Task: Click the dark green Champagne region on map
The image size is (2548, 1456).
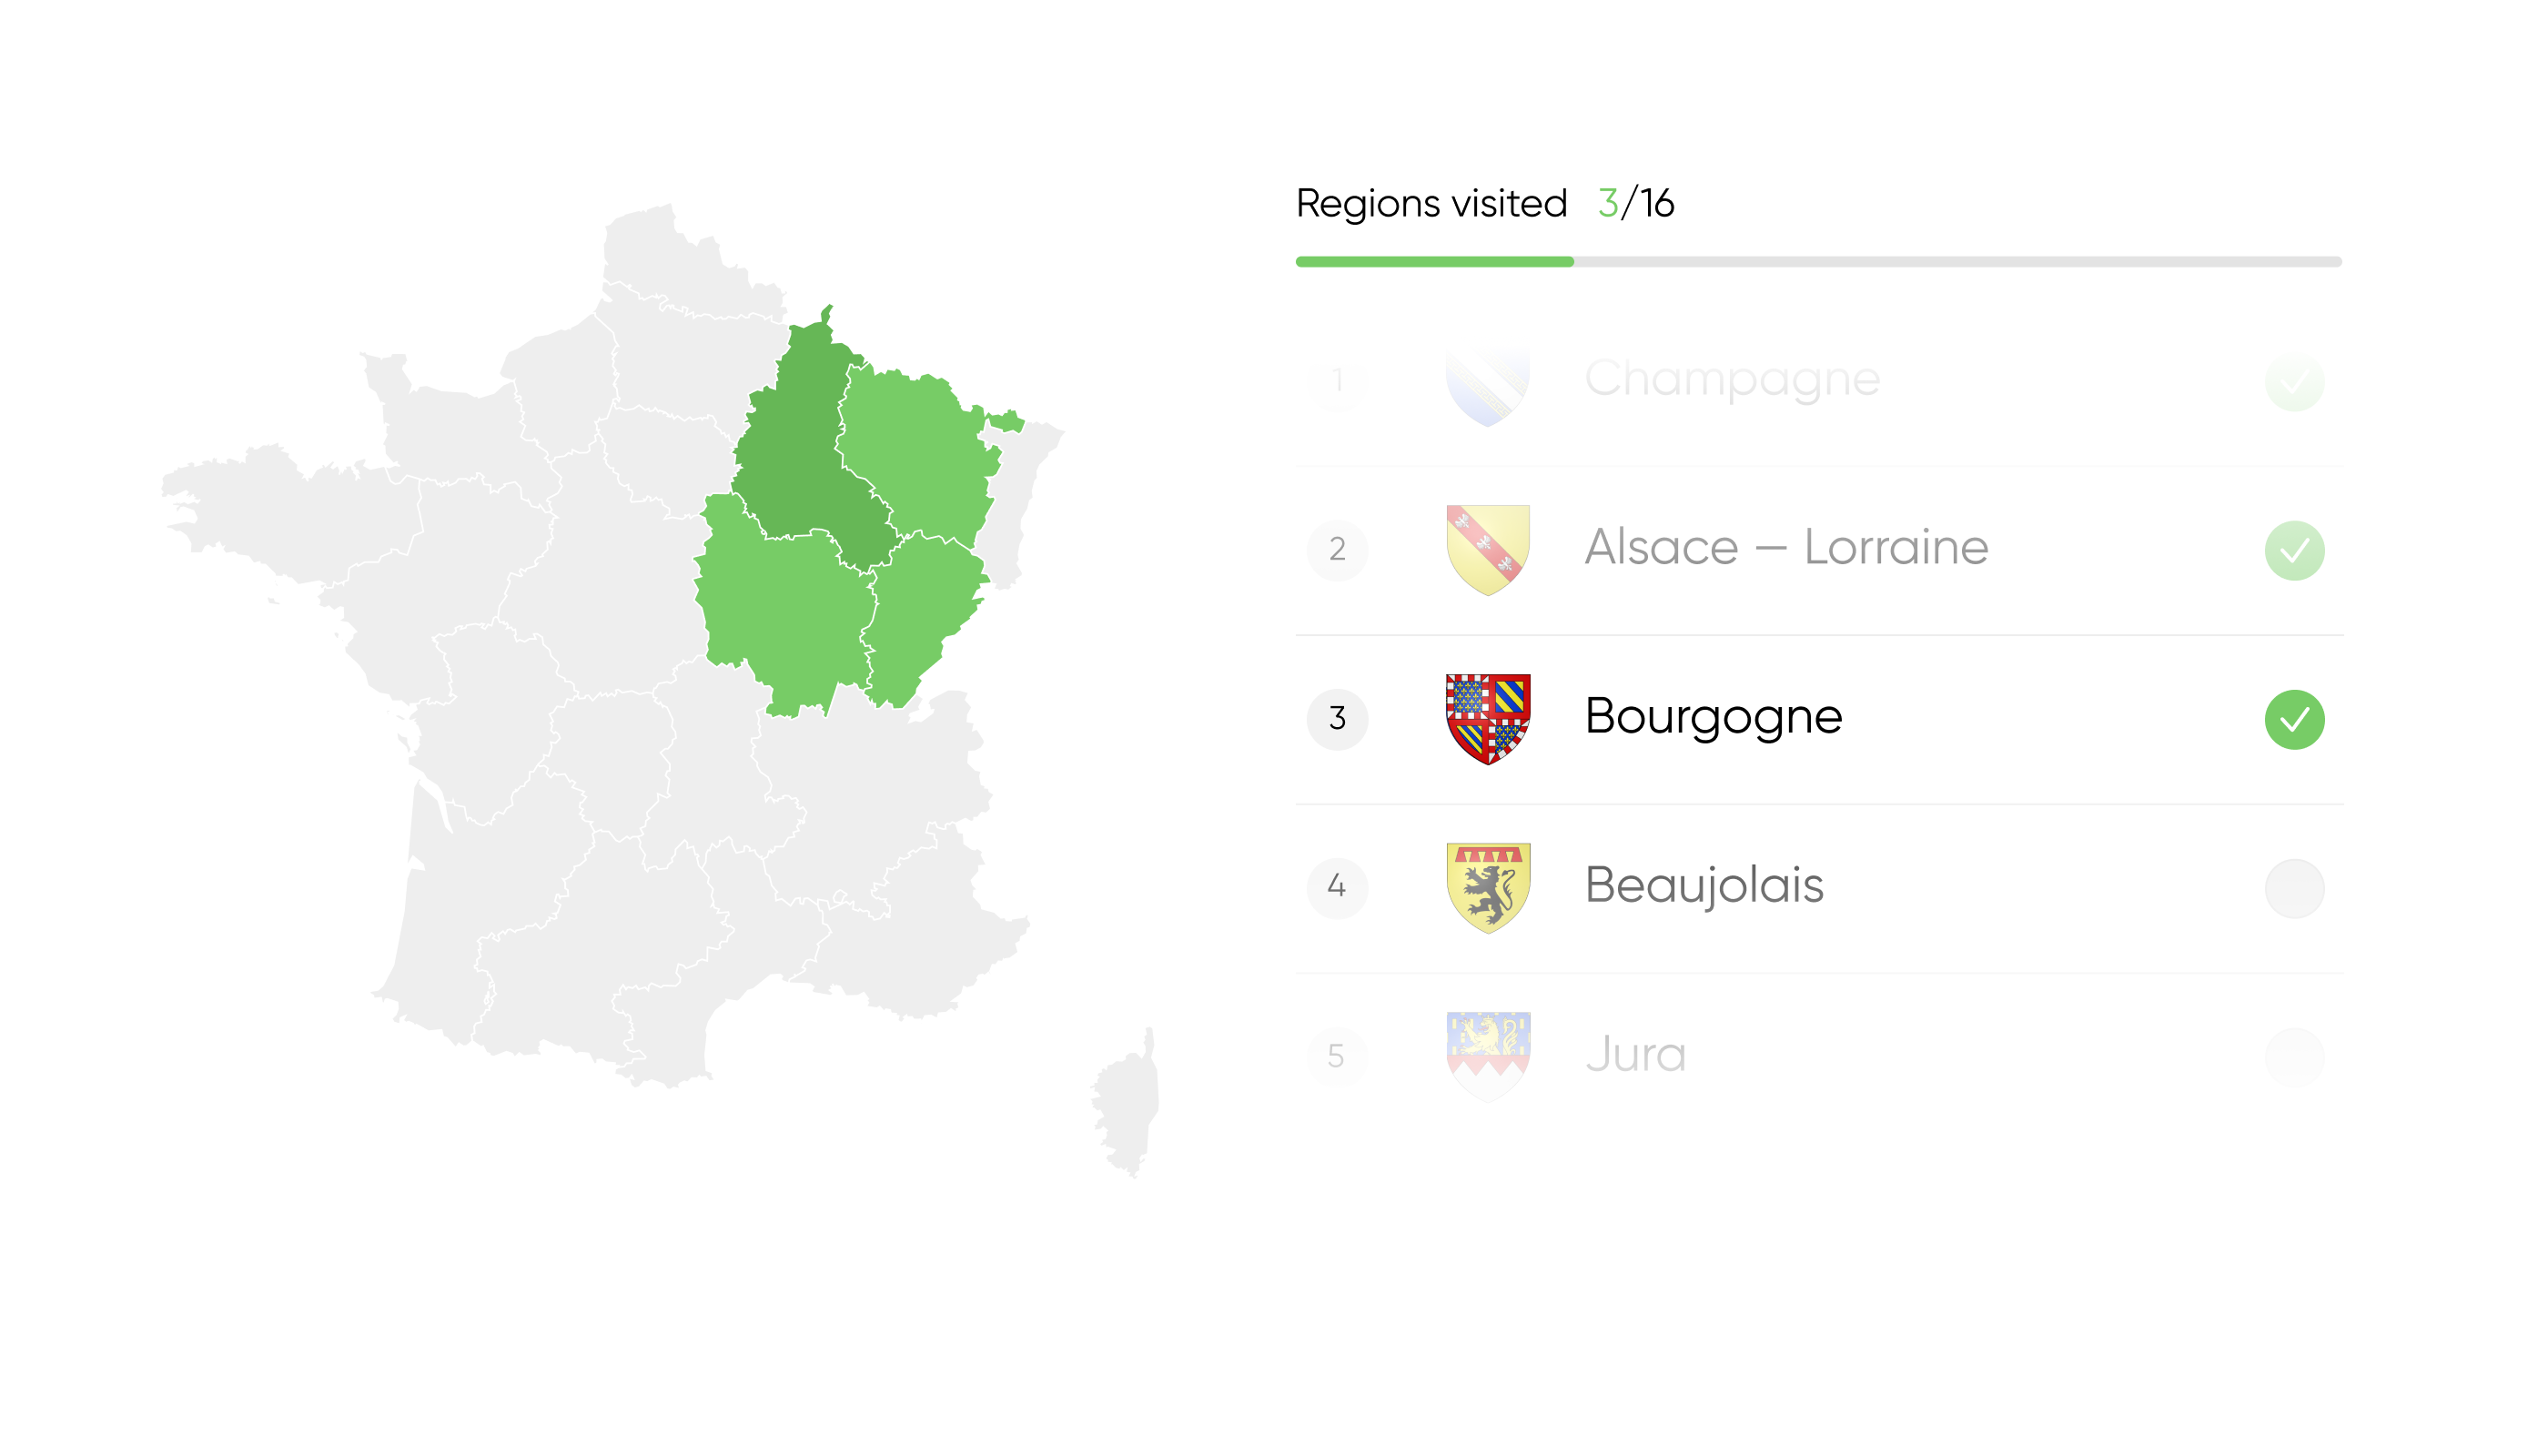Action: (800, 450)
